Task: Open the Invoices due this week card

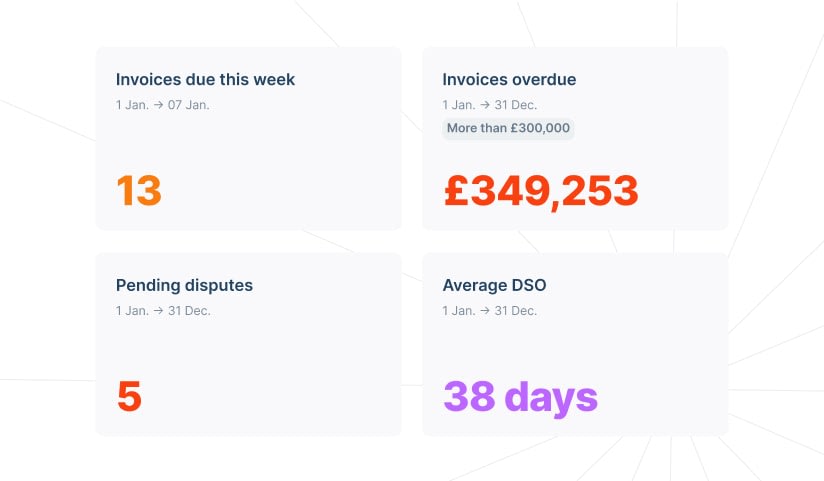Action: click(249, 138)
